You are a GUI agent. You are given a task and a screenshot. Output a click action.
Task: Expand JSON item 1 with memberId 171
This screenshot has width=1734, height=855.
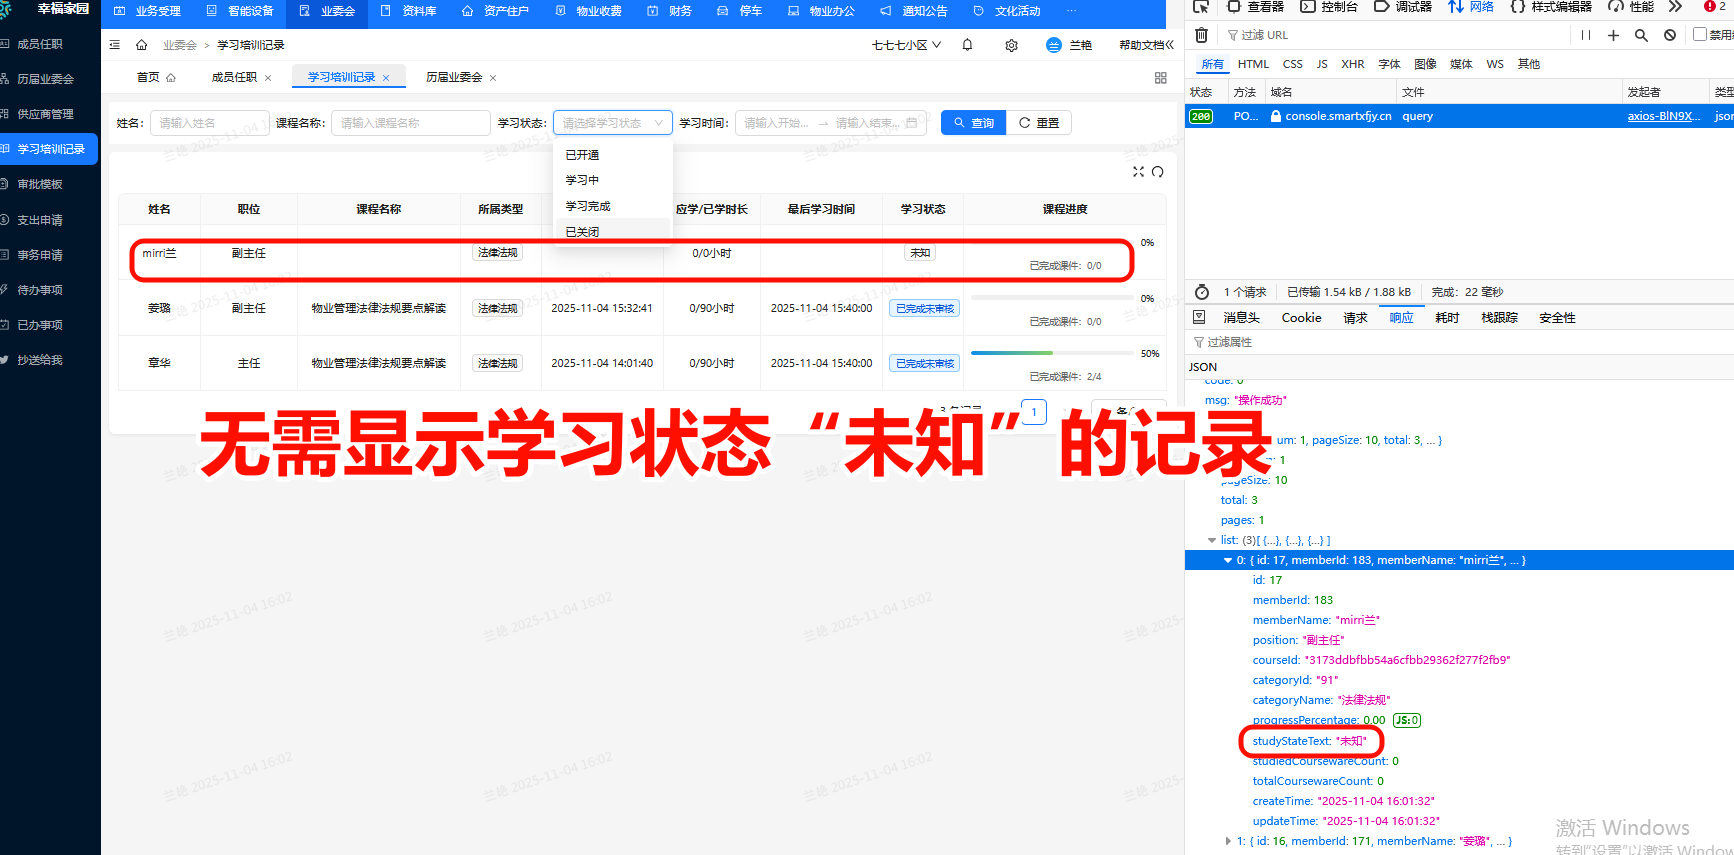[1228, 841]
